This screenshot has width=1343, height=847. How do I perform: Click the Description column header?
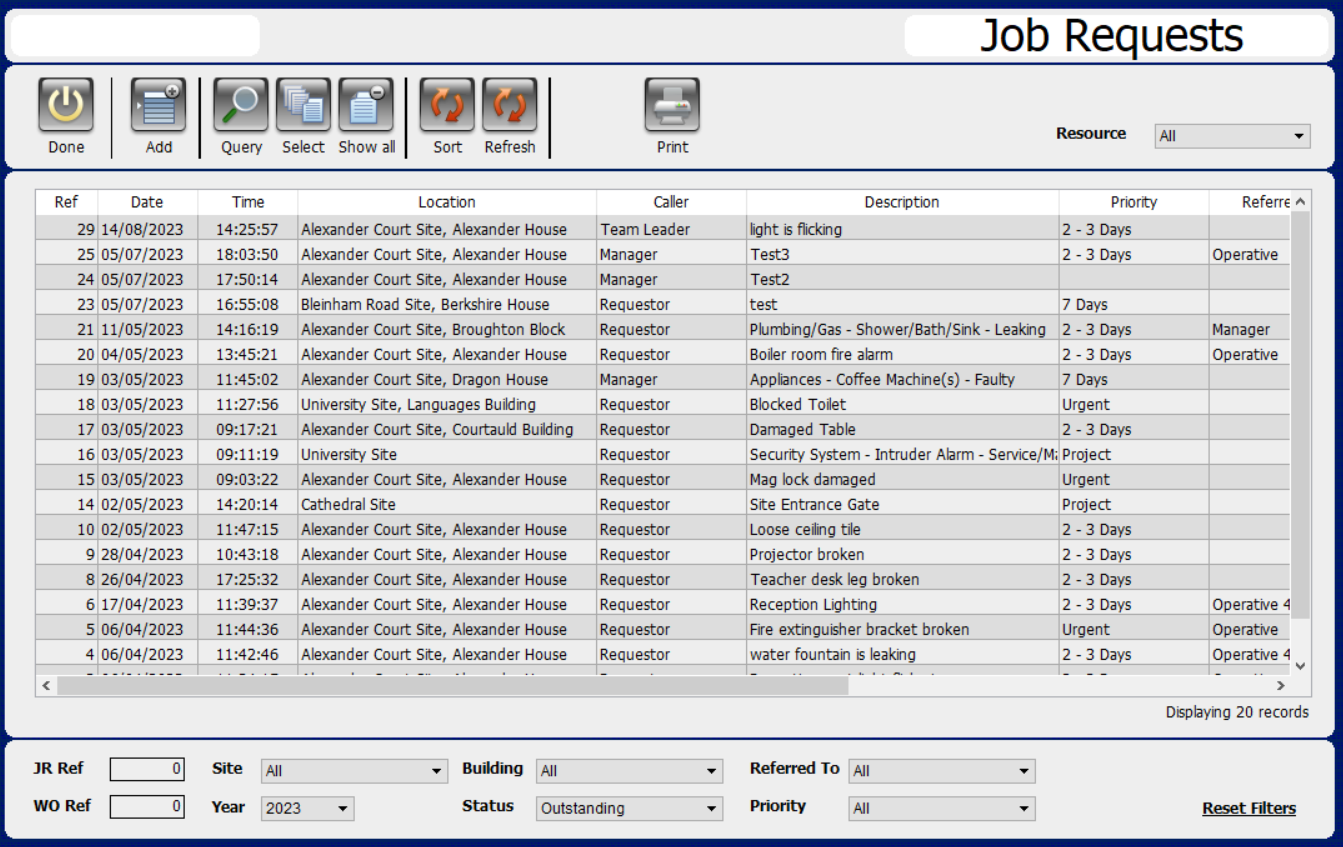[902, 202]
